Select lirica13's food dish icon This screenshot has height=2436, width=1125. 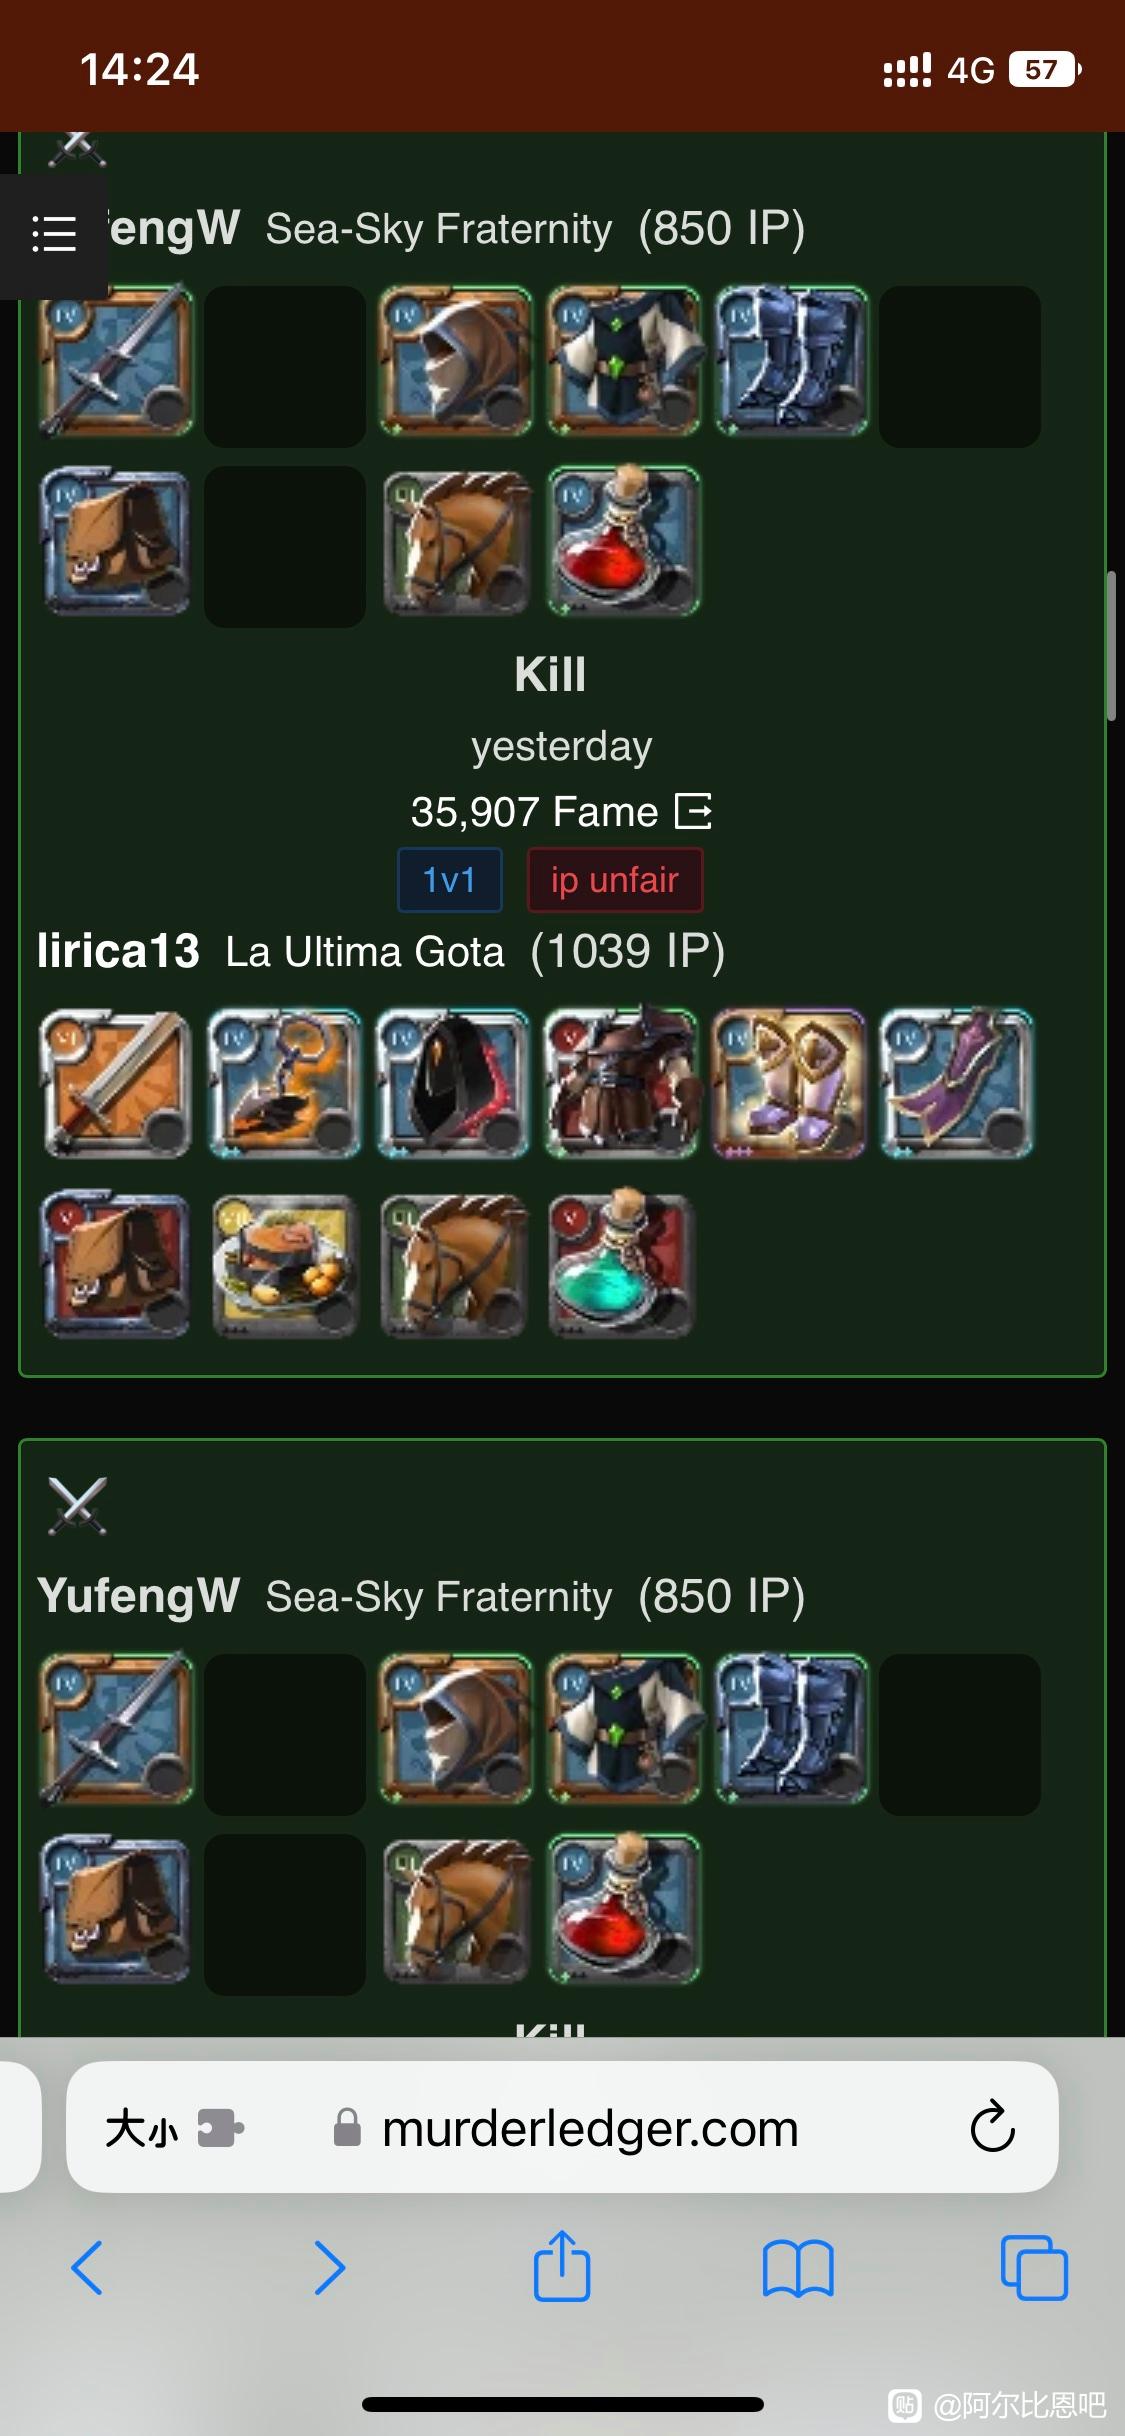pos(285,1263)
